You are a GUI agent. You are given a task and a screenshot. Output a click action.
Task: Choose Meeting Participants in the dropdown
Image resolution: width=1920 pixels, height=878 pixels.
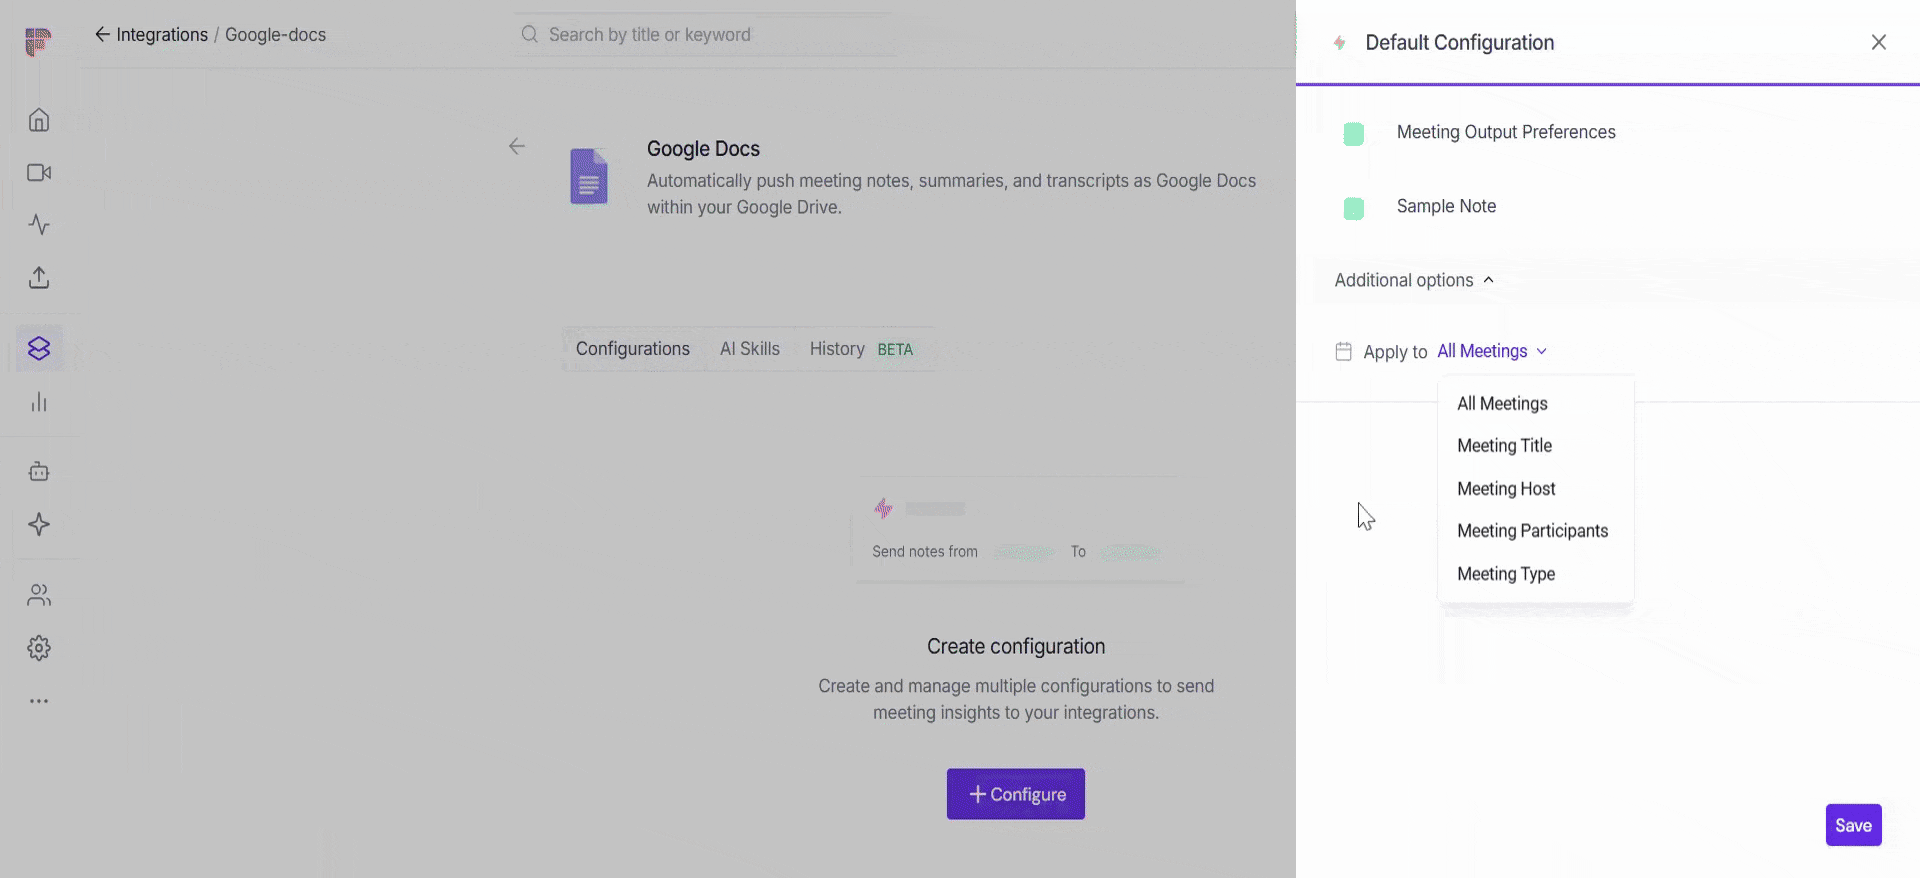[x=1532, y=531]
